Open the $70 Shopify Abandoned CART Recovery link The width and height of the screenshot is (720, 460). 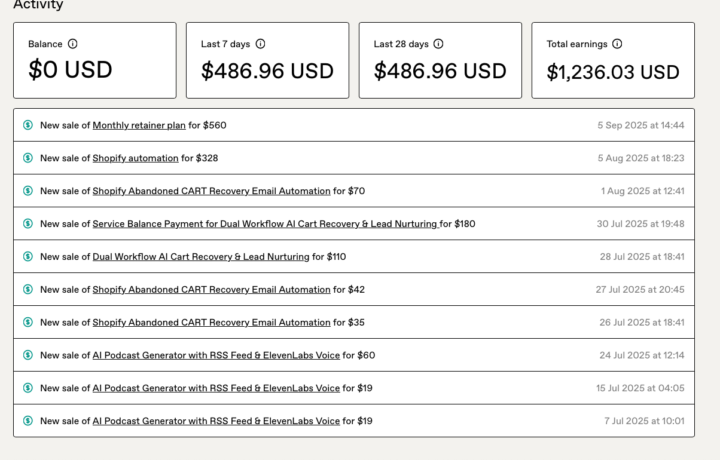coord(211,191)
